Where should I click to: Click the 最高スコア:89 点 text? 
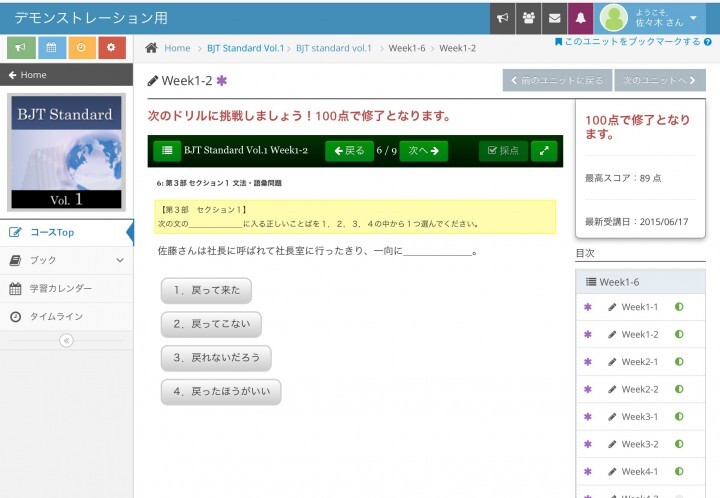pos(623,178)
